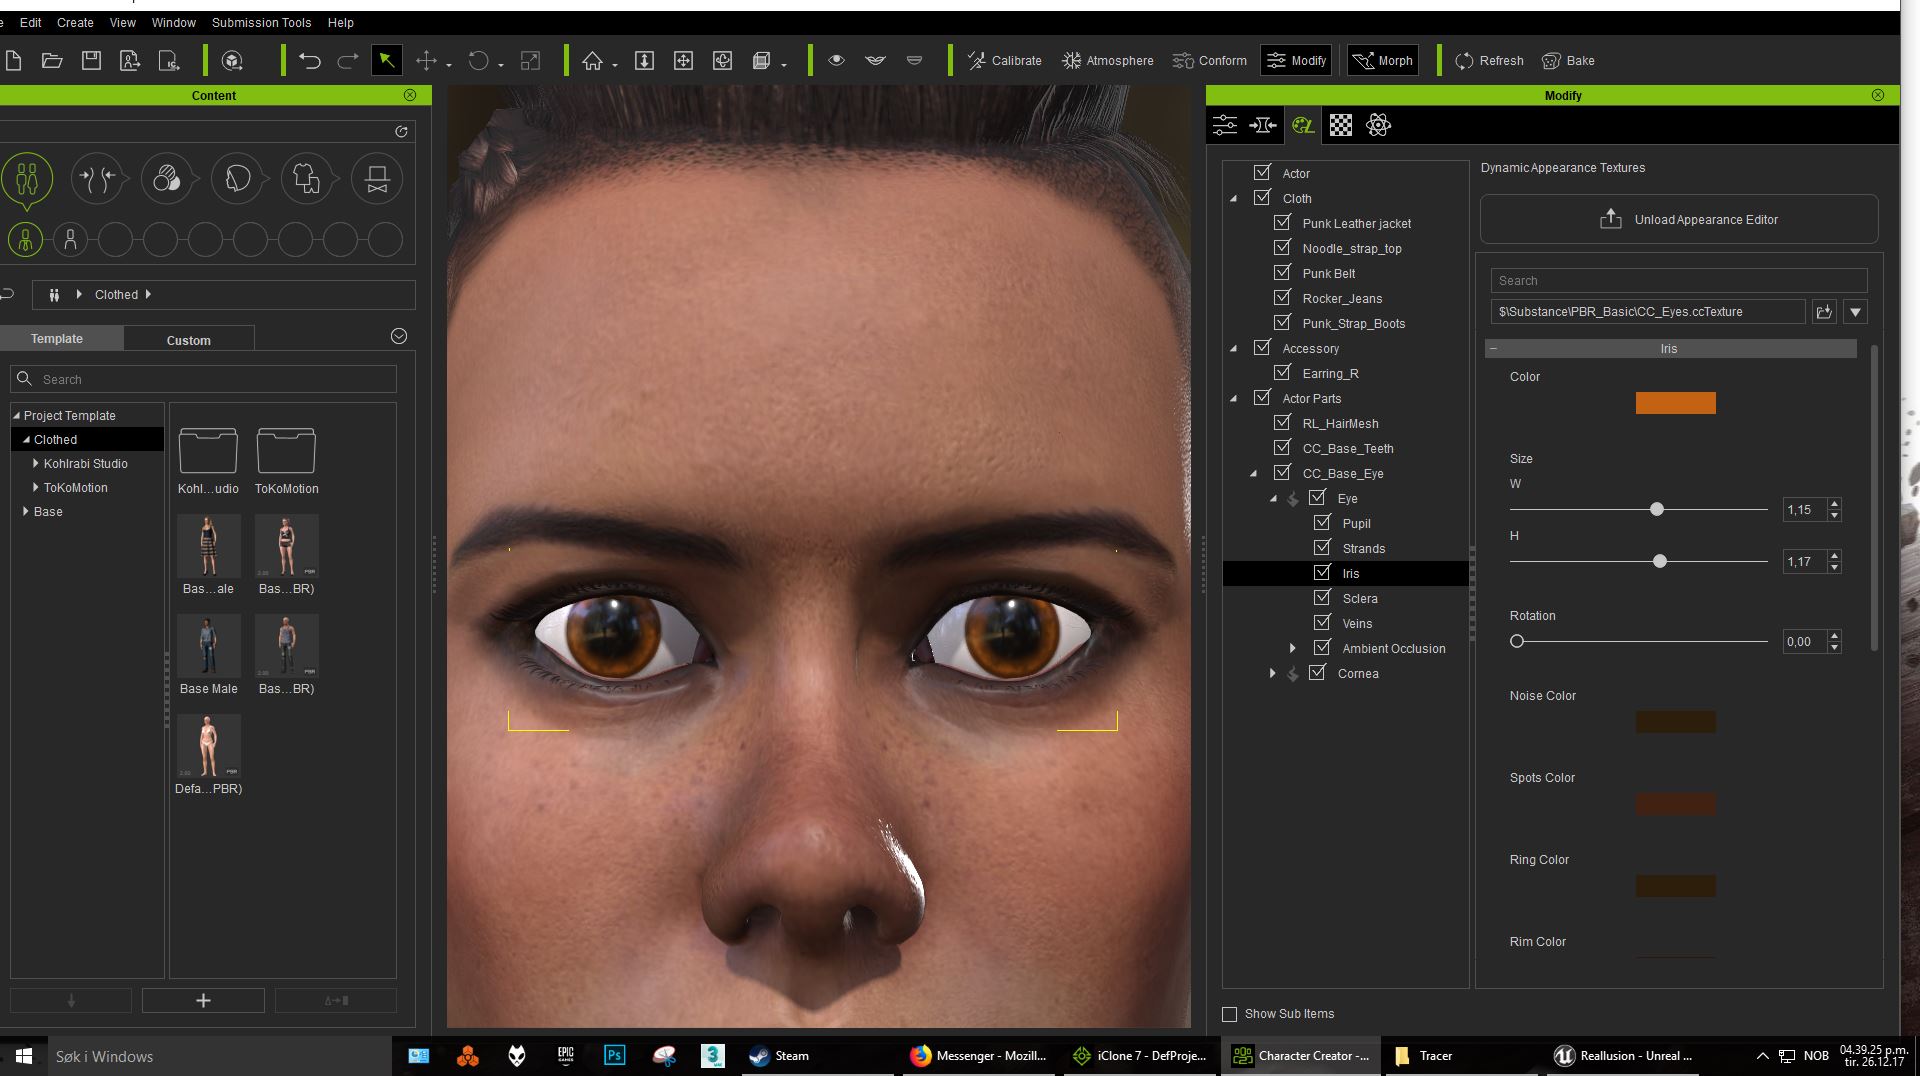Toggle the Modify panel button
The image size is (1920, 1076).
point(1296,61)
